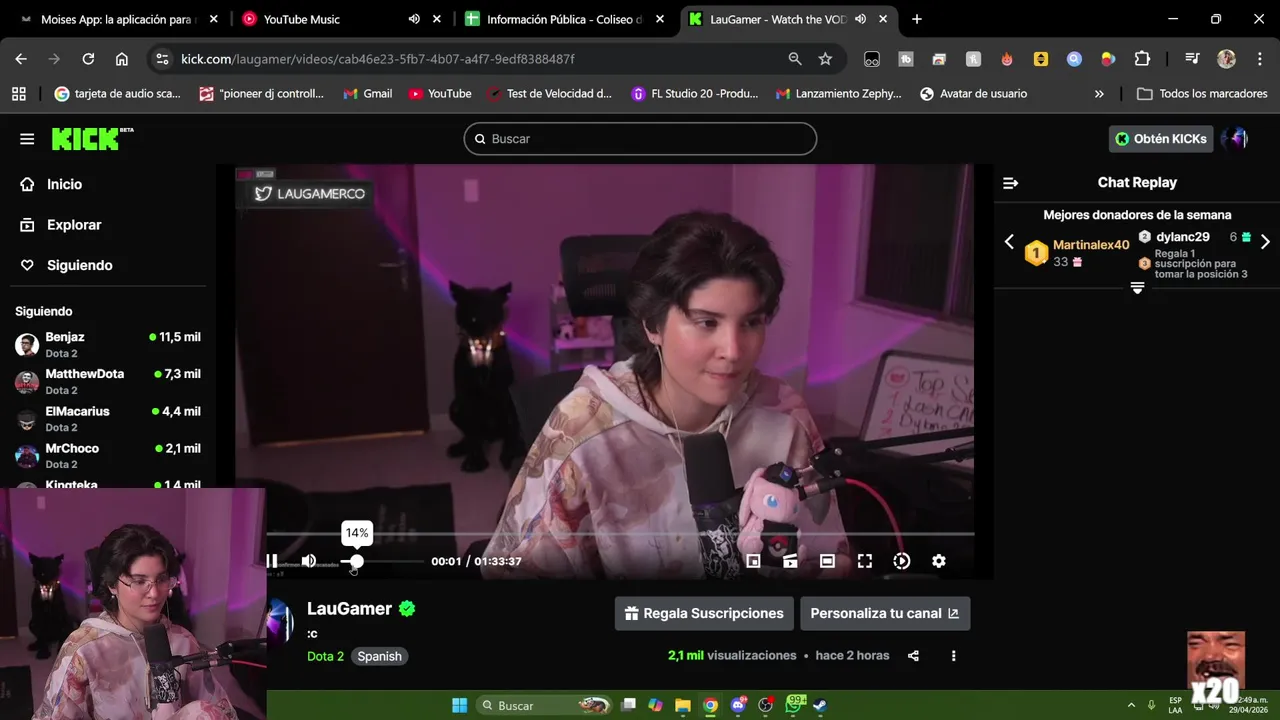Mute the video player volume
This screenshot has width=1280, height=720.
coord(309,561)
